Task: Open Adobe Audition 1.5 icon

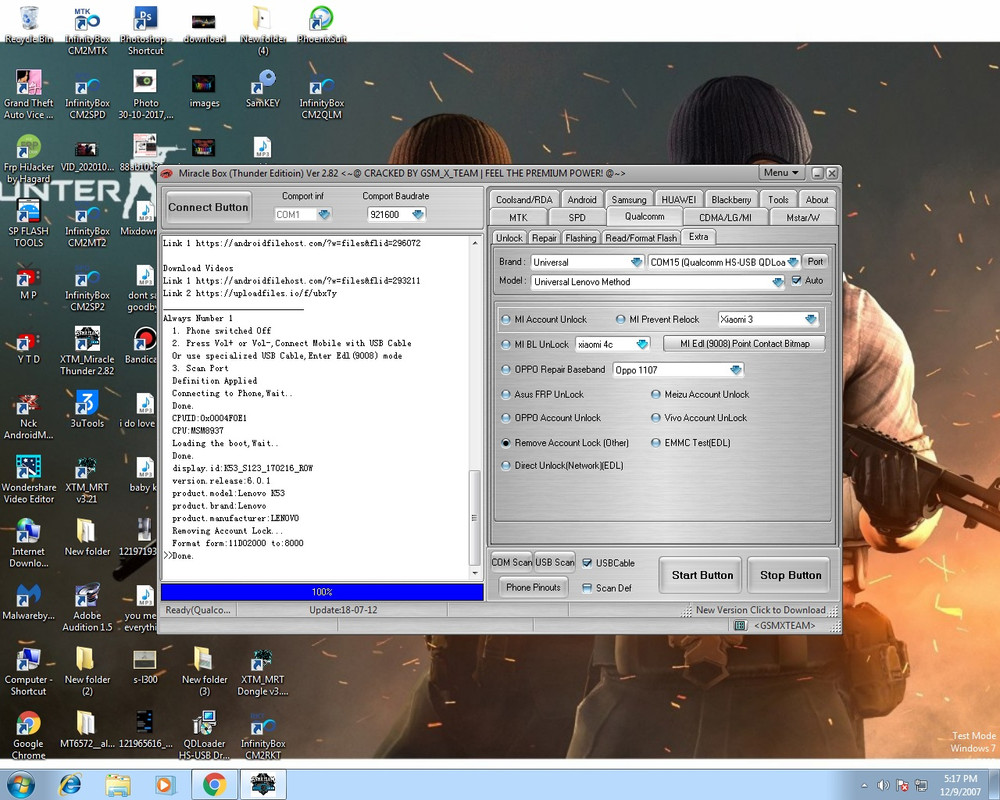Action: click(x=87, y=607)
